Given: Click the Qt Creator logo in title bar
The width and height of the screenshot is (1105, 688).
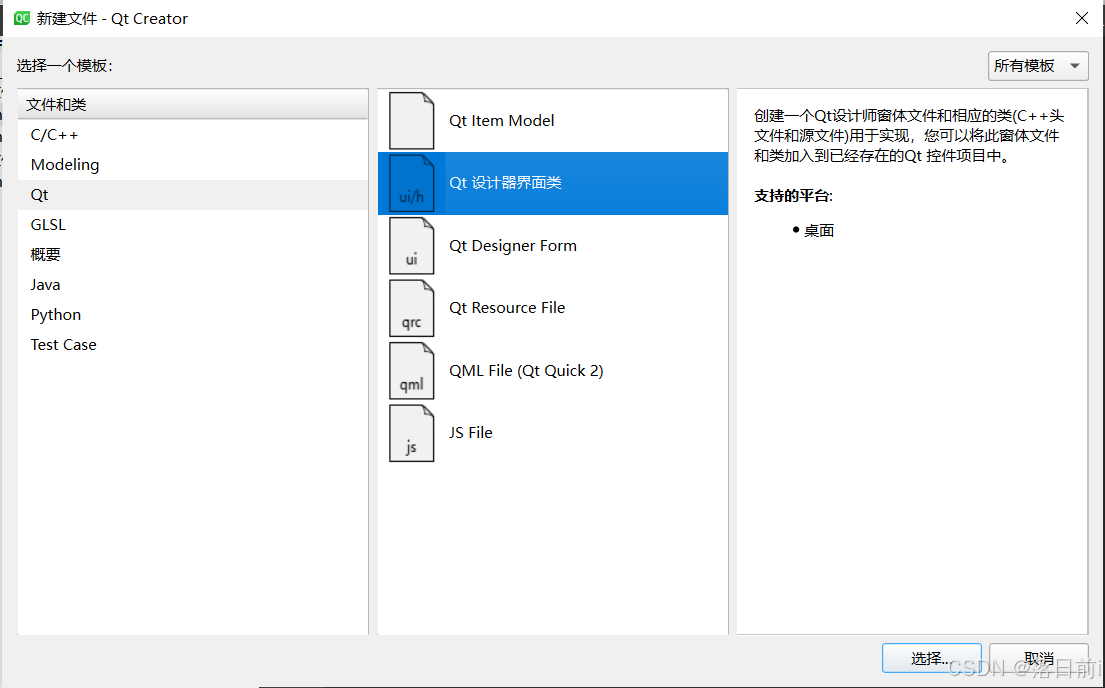Looking at the screenshot, I should tap(22, 18).
